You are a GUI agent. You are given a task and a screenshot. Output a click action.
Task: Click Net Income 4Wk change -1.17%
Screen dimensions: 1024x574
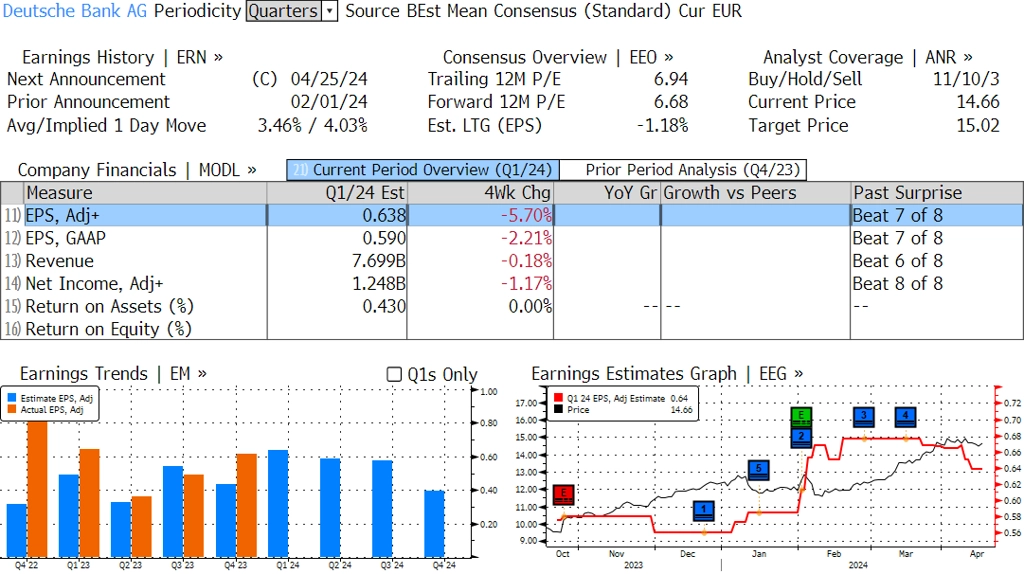pyautogui.click(x=526, y=284)
